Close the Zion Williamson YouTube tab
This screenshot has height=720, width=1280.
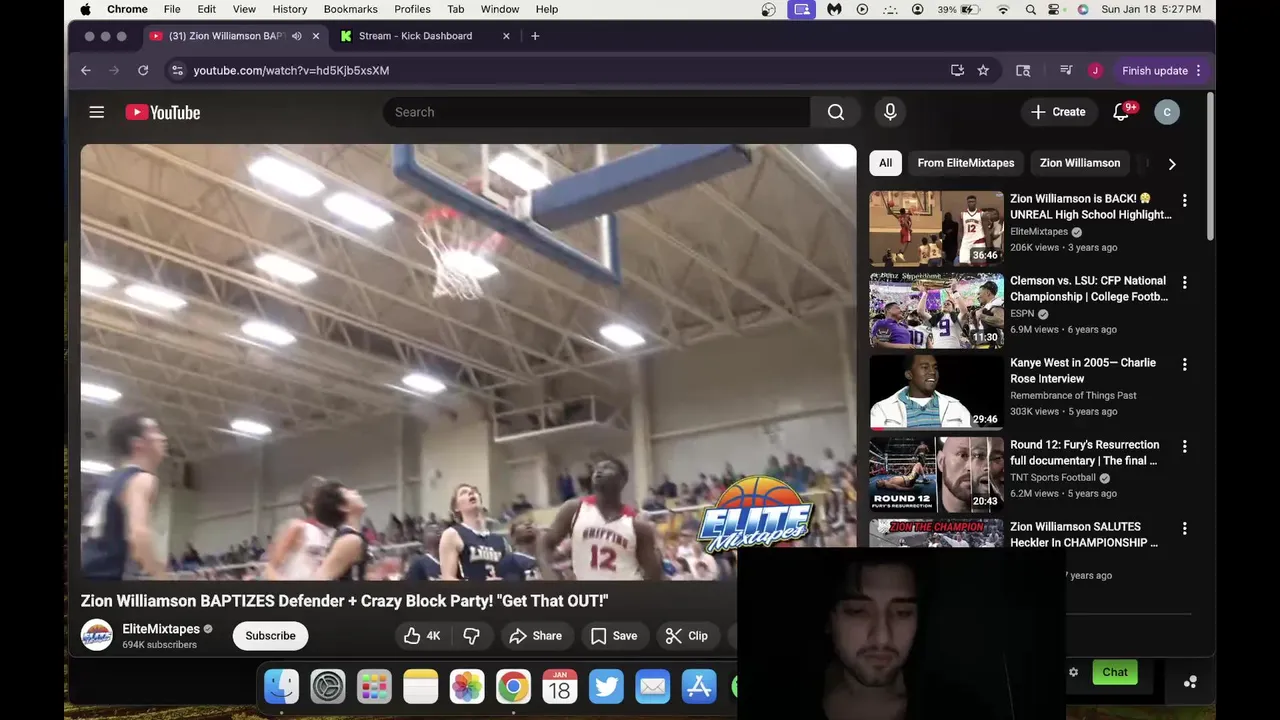[316, 36]
